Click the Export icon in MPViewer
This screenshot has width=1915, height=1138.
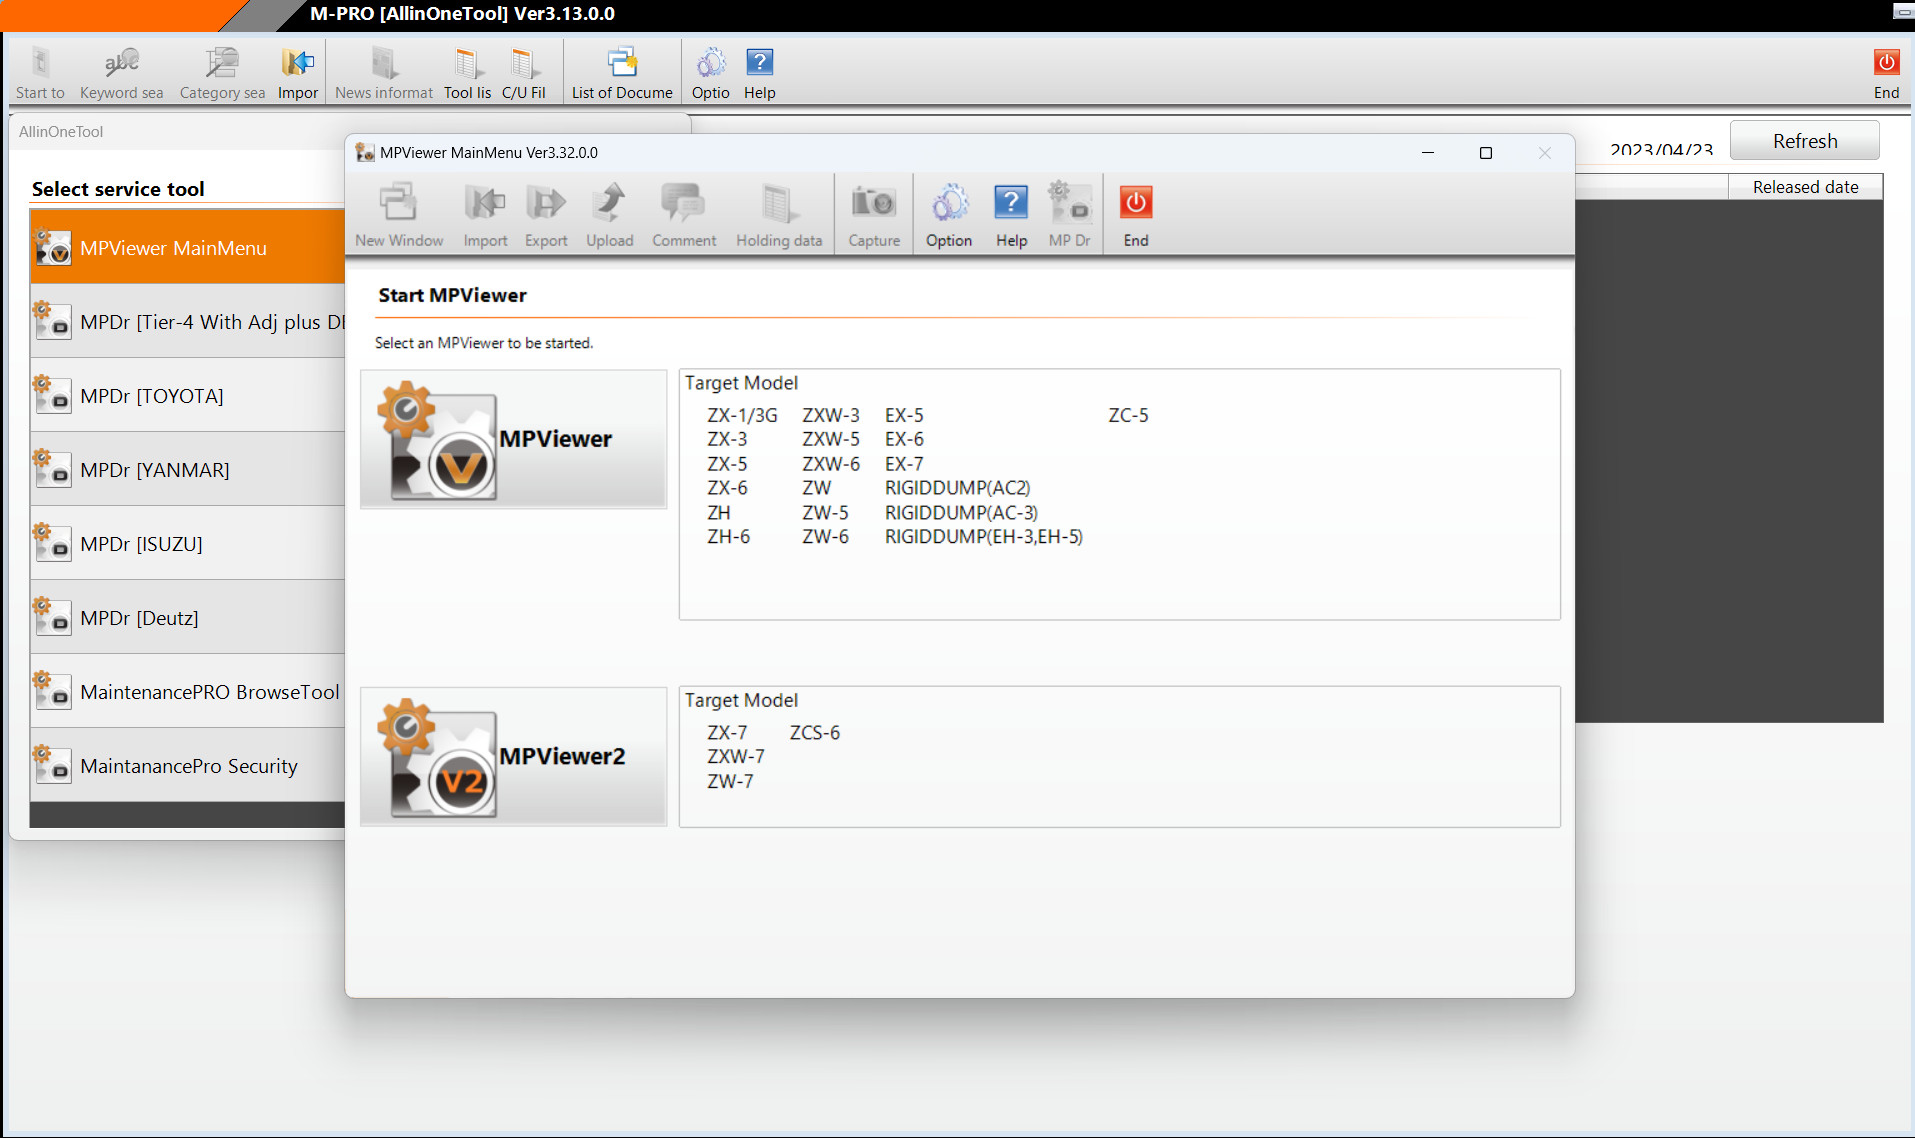click(x=546, y=214)
